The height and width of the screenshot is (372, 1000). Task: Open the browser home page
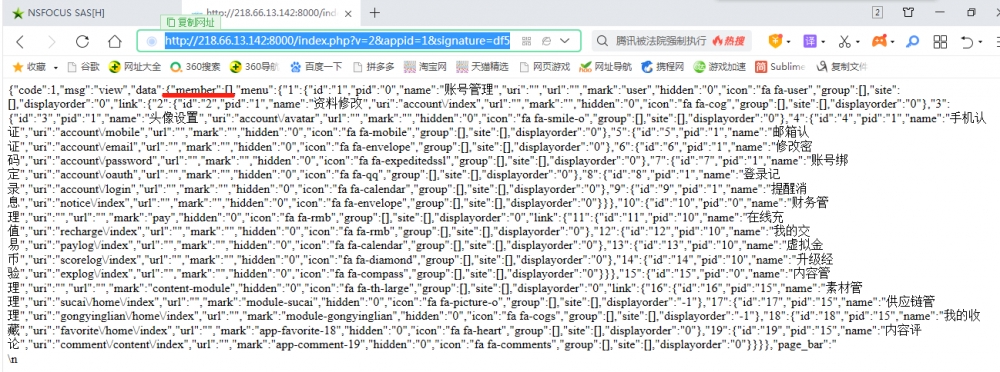tap(114, 41)
